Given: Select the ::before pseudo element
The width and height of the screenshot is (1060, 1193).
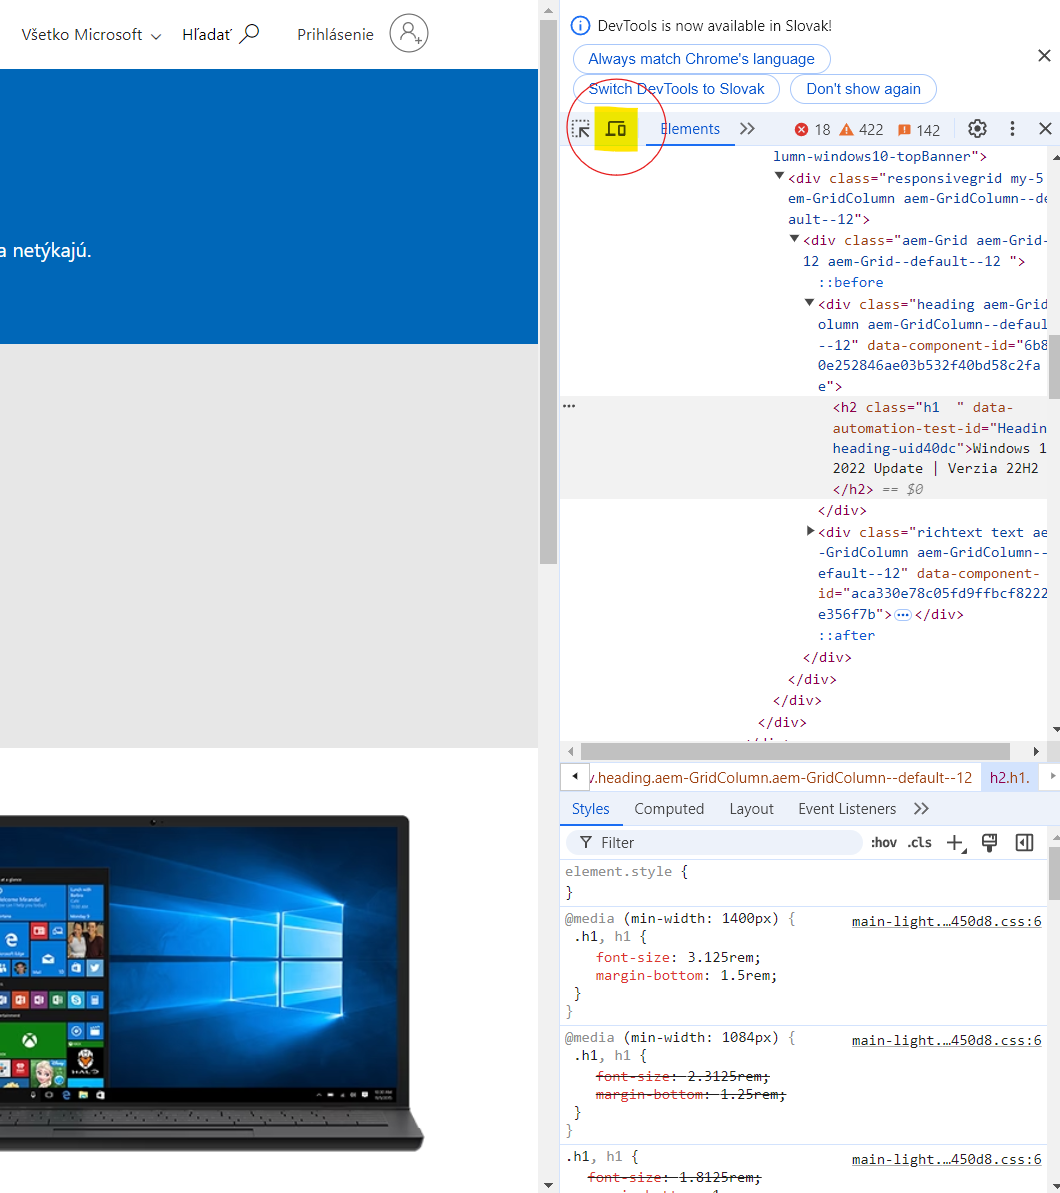Looking at the screenshot, I should coord(851,282).
